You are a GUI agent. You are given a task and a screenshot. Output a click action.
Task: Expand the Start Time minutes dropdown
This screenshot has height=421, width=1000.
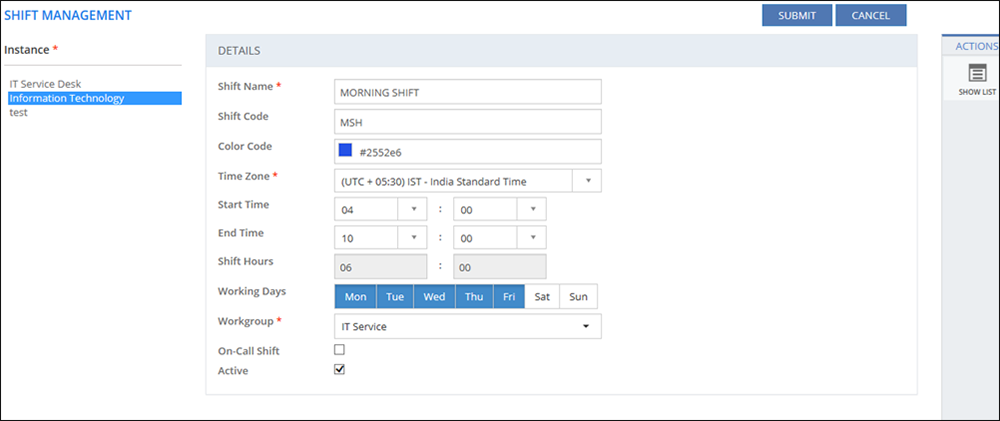coord(532,209)
